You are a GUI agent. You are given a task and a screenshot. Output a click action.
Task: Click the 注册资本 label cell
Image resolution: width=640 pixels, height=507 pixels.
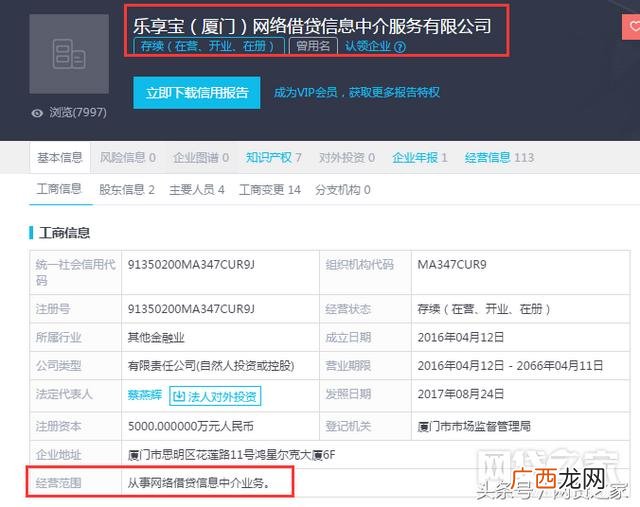pos(76,426)
